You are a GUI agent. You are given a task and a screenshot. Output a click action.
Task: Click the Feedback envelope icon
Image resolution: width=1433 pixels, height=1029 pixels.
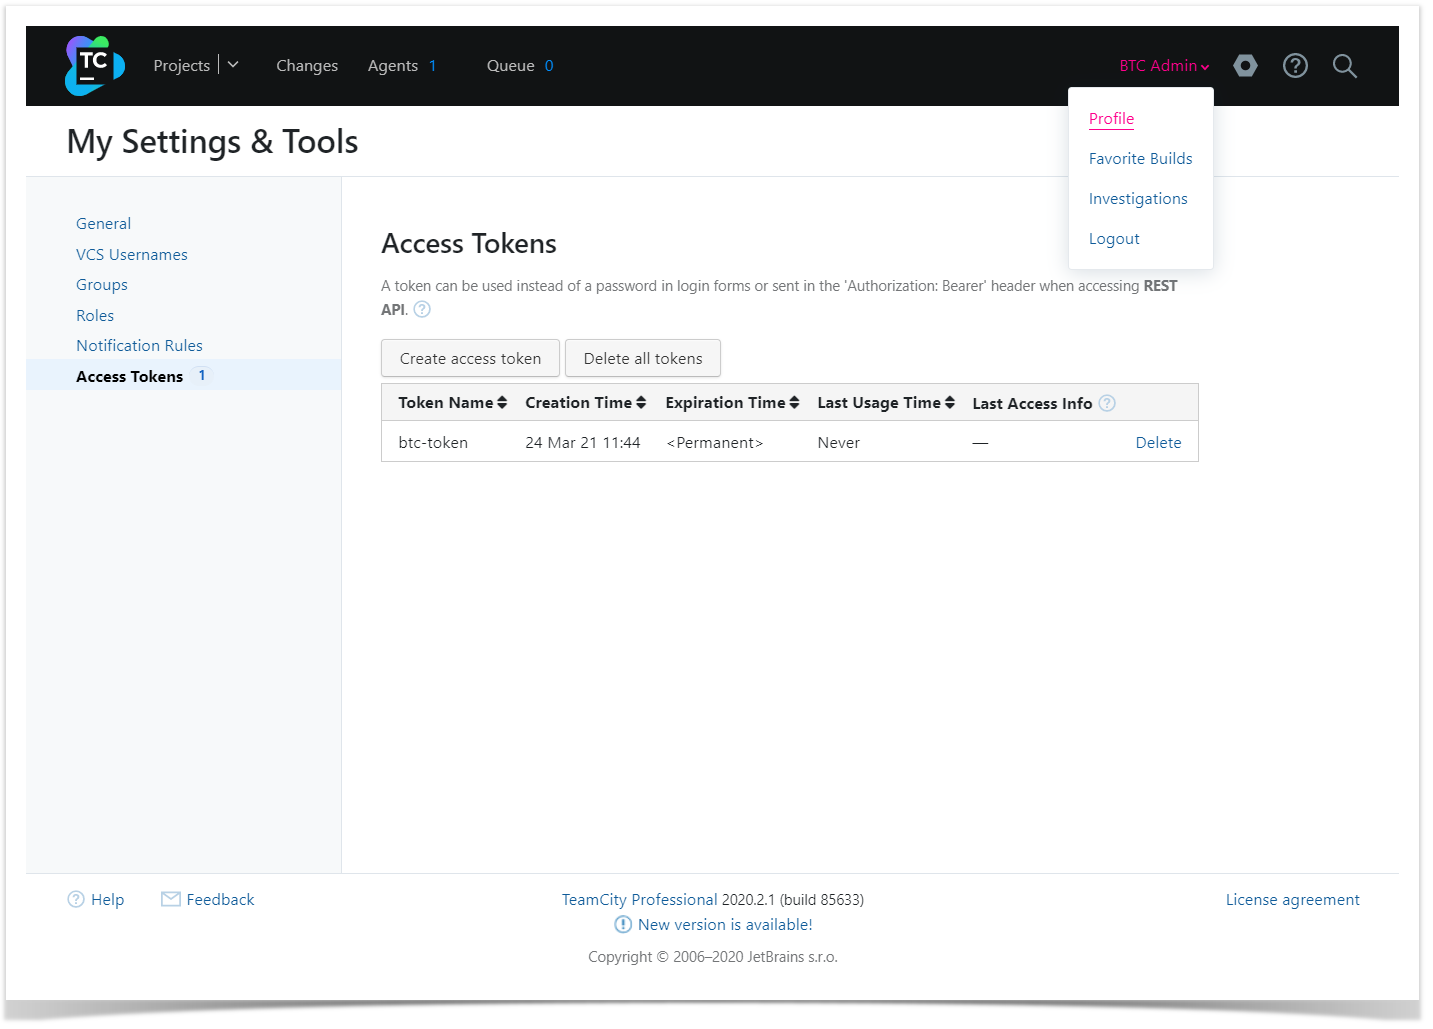[171, 899]
